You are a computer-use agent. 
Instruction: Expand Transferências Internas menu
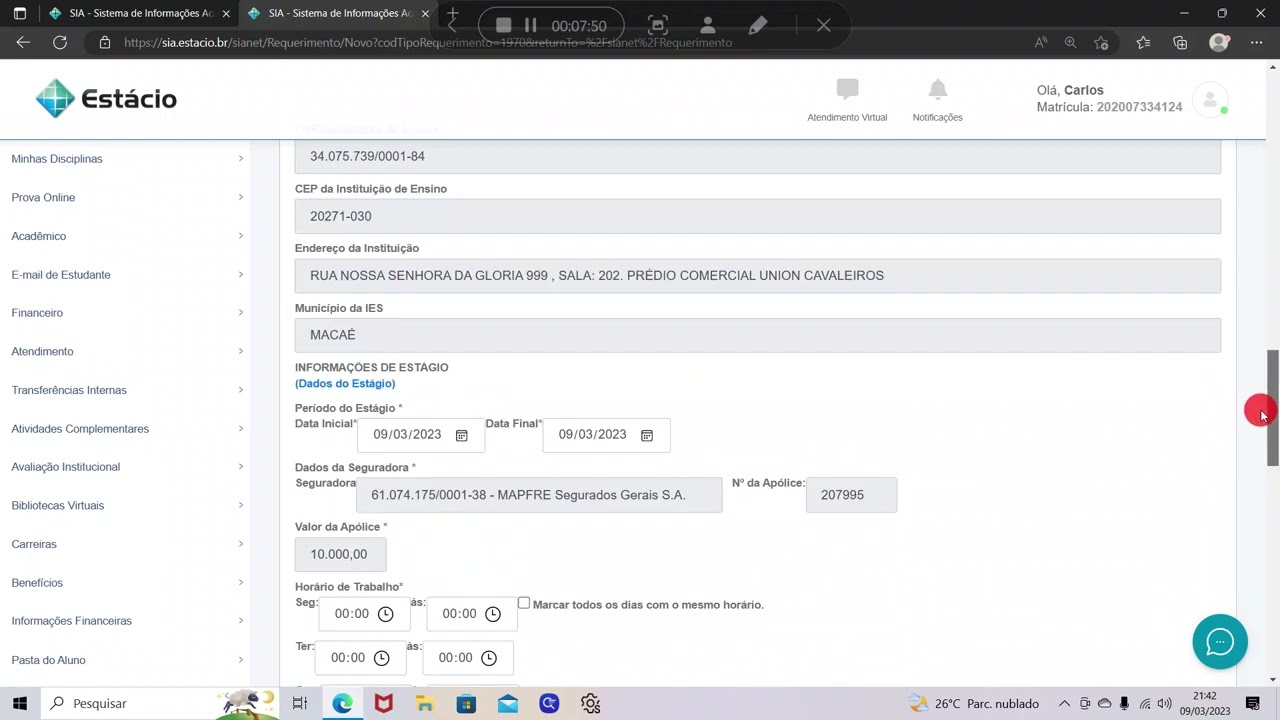pos(127,390)
